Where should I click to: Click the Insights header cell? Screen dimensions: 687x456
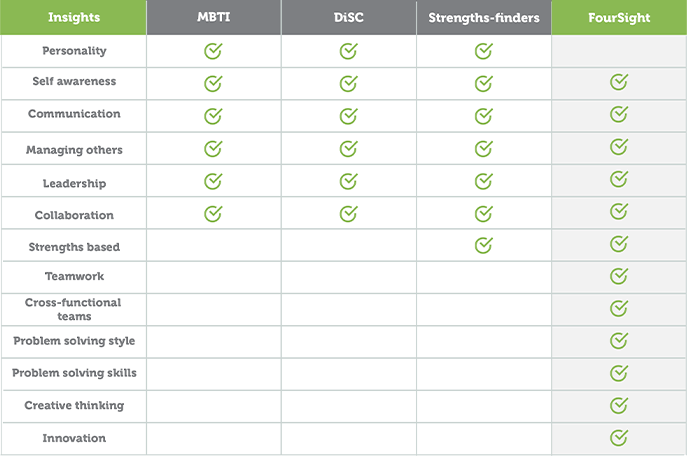(x=74, y=17)
